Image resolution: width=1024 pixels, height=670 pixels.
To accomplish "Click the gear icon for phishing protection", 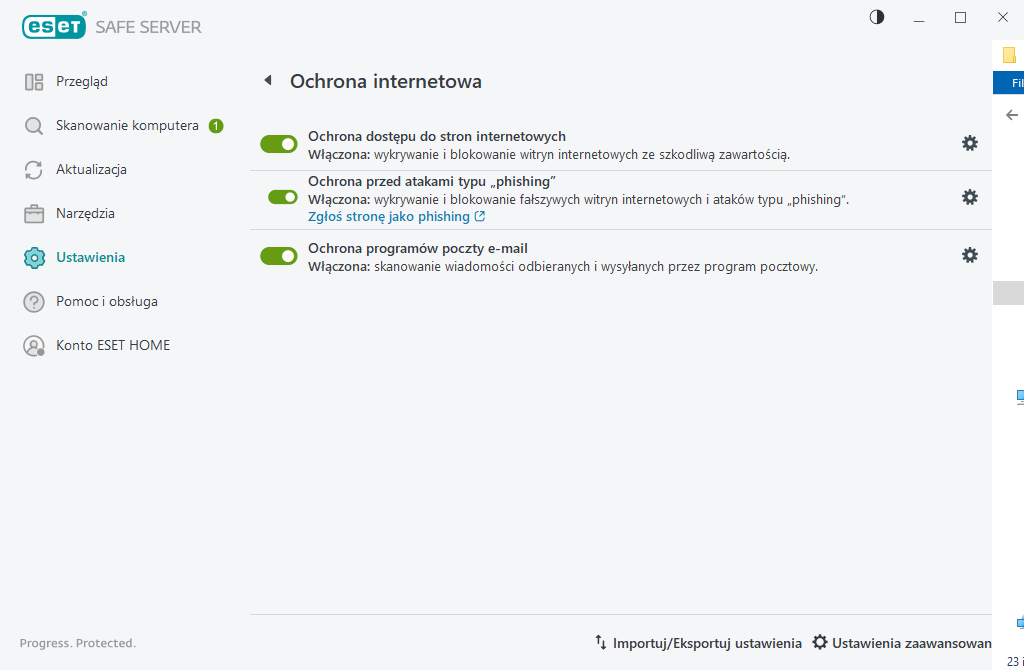I will click(x=969, y=197).
